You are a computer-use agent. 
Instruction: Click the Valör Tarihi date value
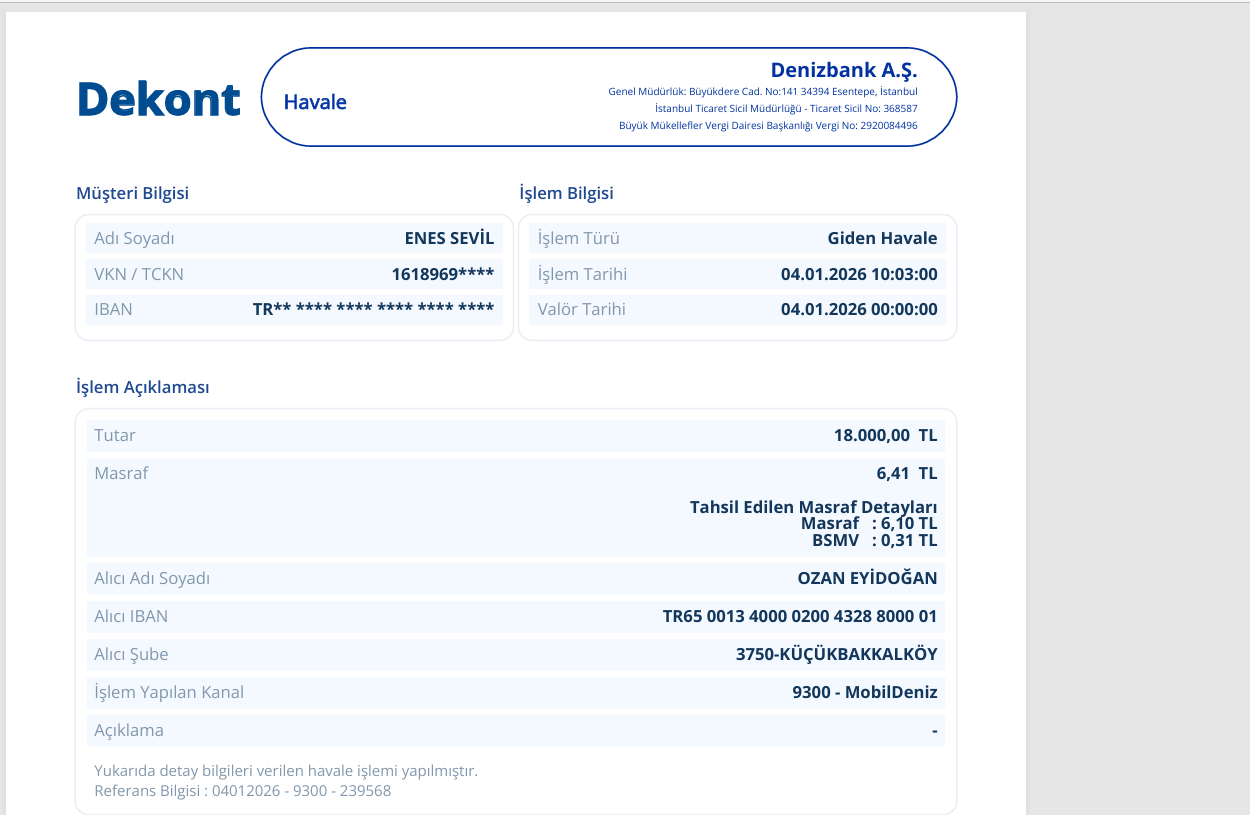pos(859,309)
